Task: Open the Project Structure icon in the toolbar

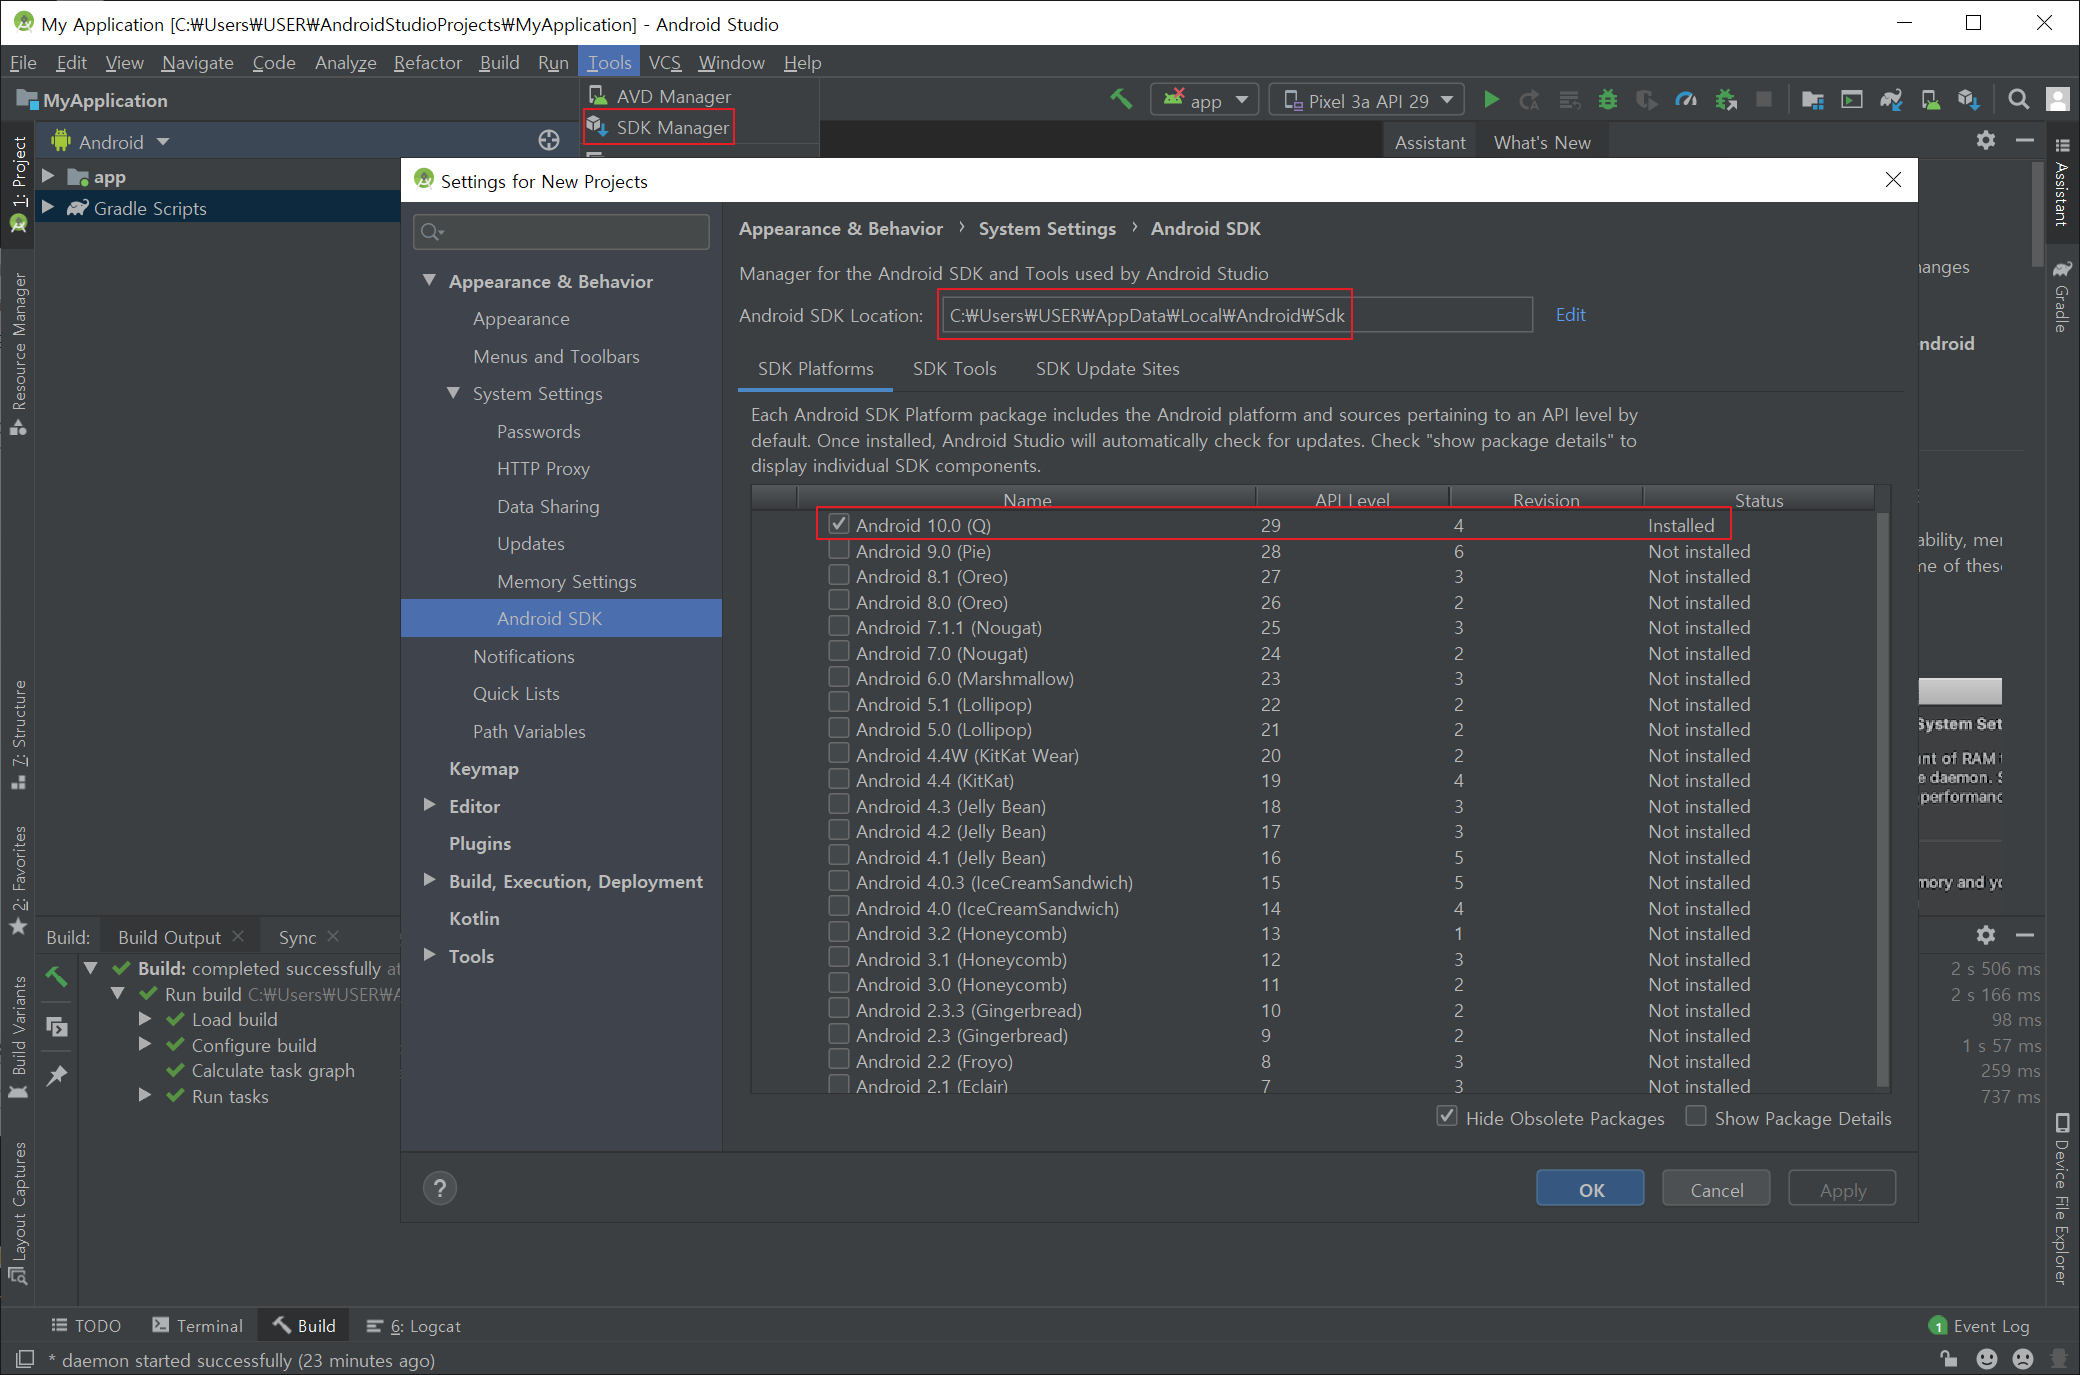Action: point(1812,99)
